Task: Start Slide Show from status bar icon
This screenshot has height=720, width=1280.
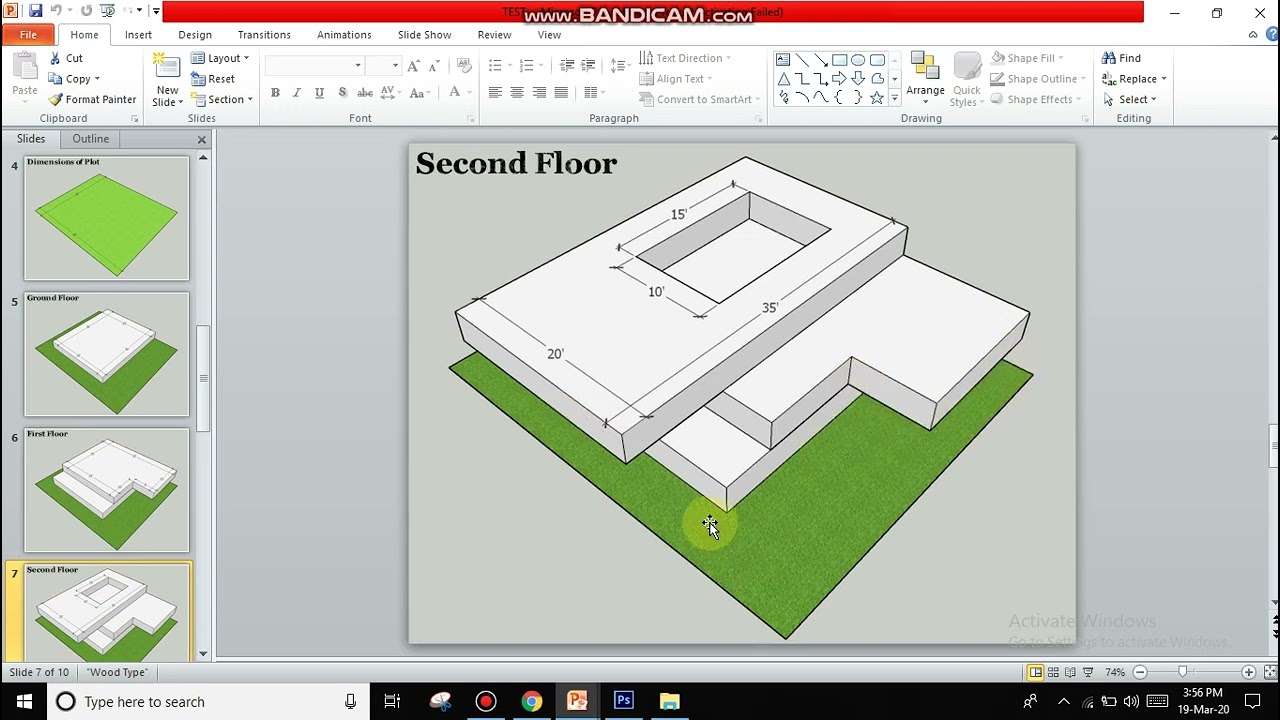Action: 1087,672
